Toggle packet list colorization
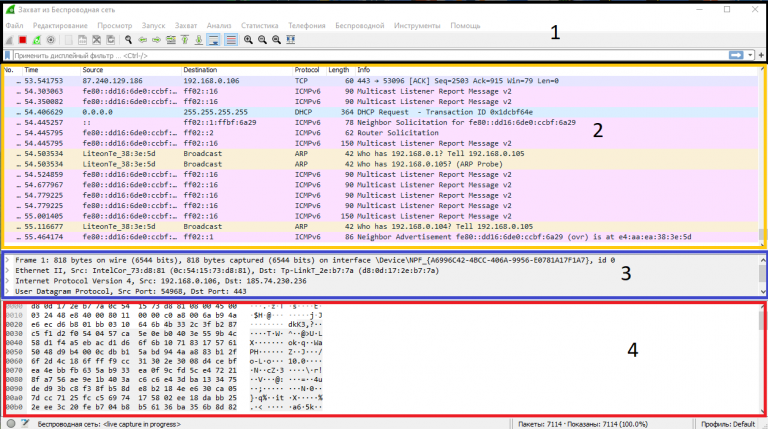 [231, 40]
